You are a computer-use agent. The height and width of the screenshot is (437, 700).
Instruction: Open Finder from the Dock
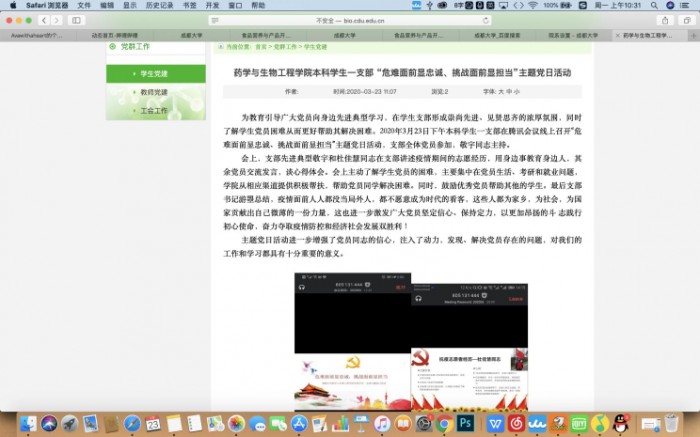click(x=28, y=423)
